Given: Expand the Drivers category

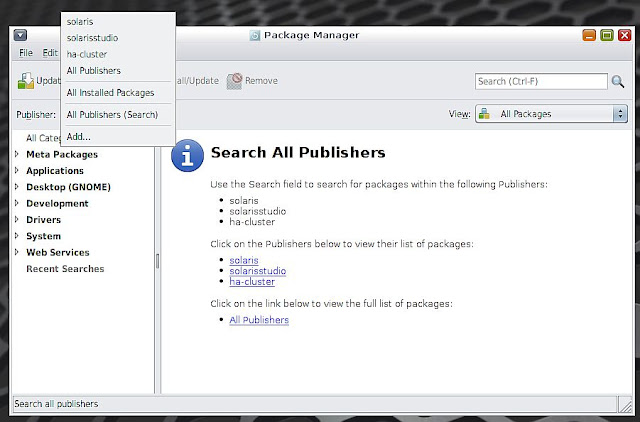Looking at the screenshot, I should [17, 220].
